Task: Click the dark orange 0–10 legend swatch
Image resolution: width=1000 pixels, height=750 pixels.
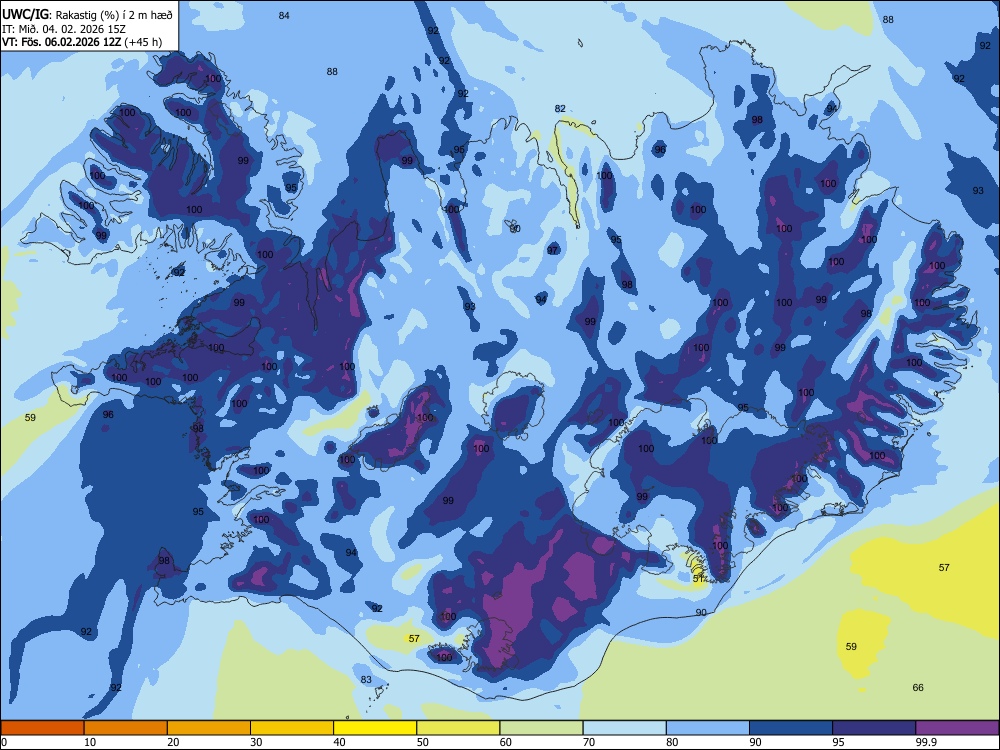Action: tap(42, 728)
